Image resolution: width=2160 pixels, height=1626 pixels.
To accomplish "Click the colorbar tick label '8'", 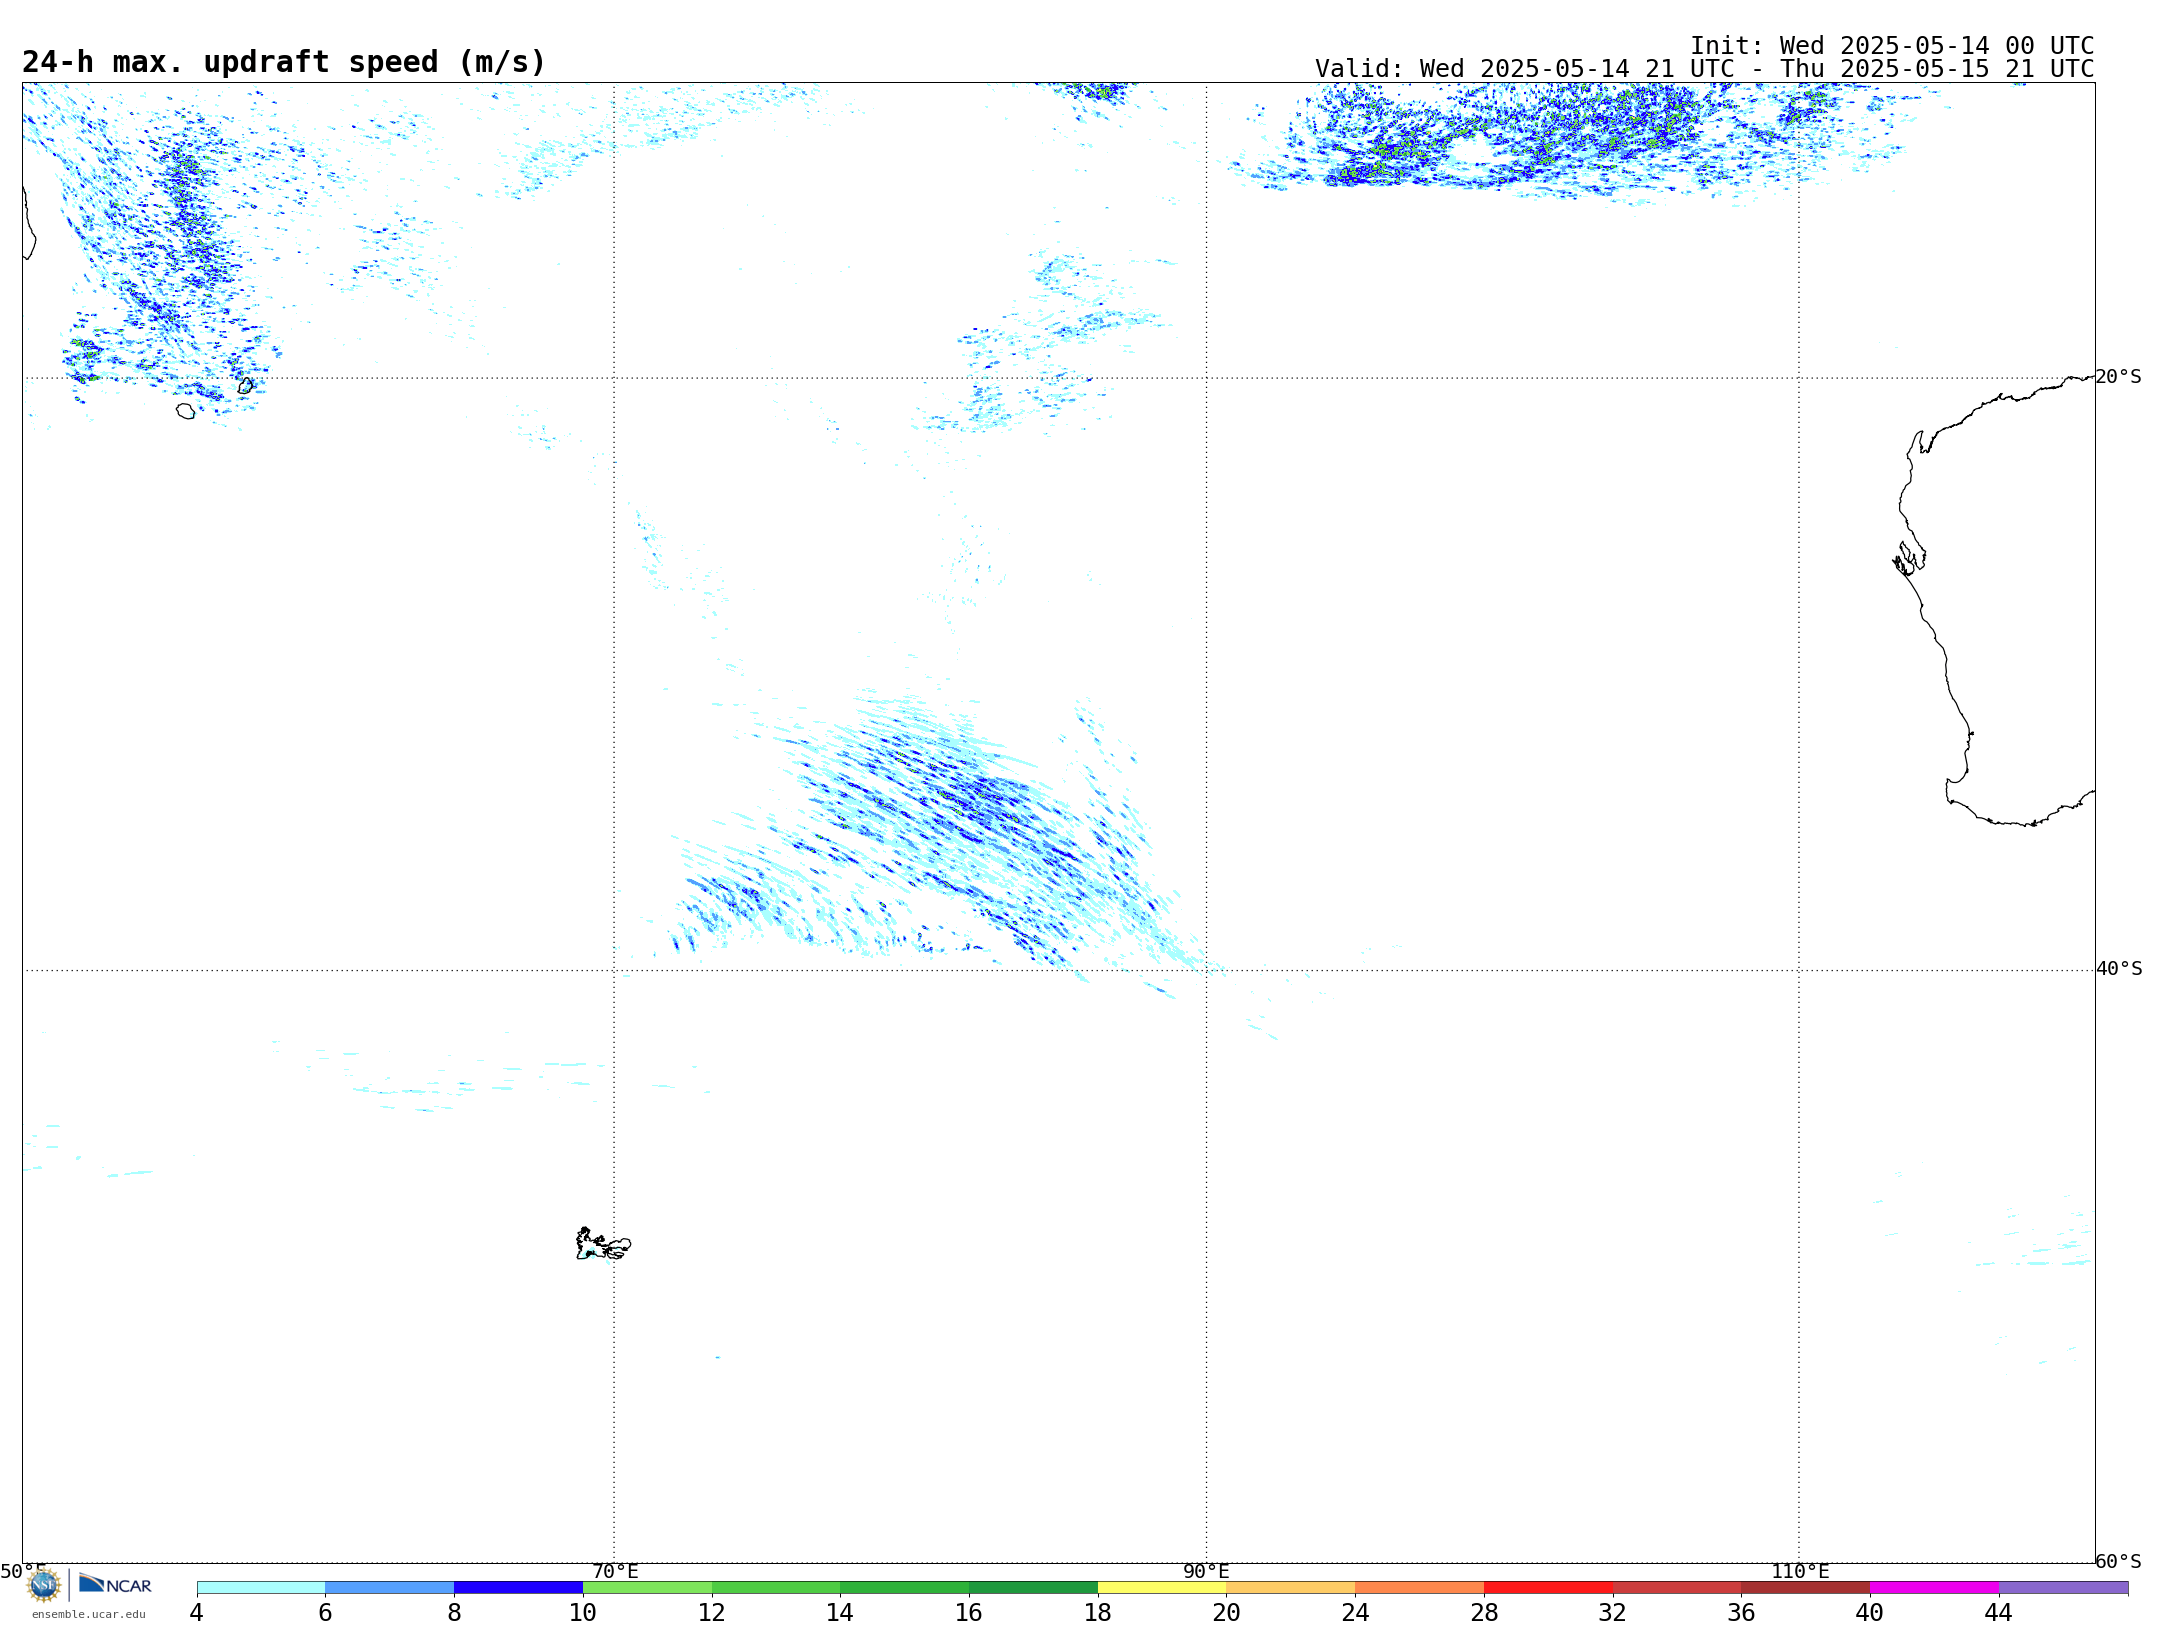I will (x=454, y=1612).
